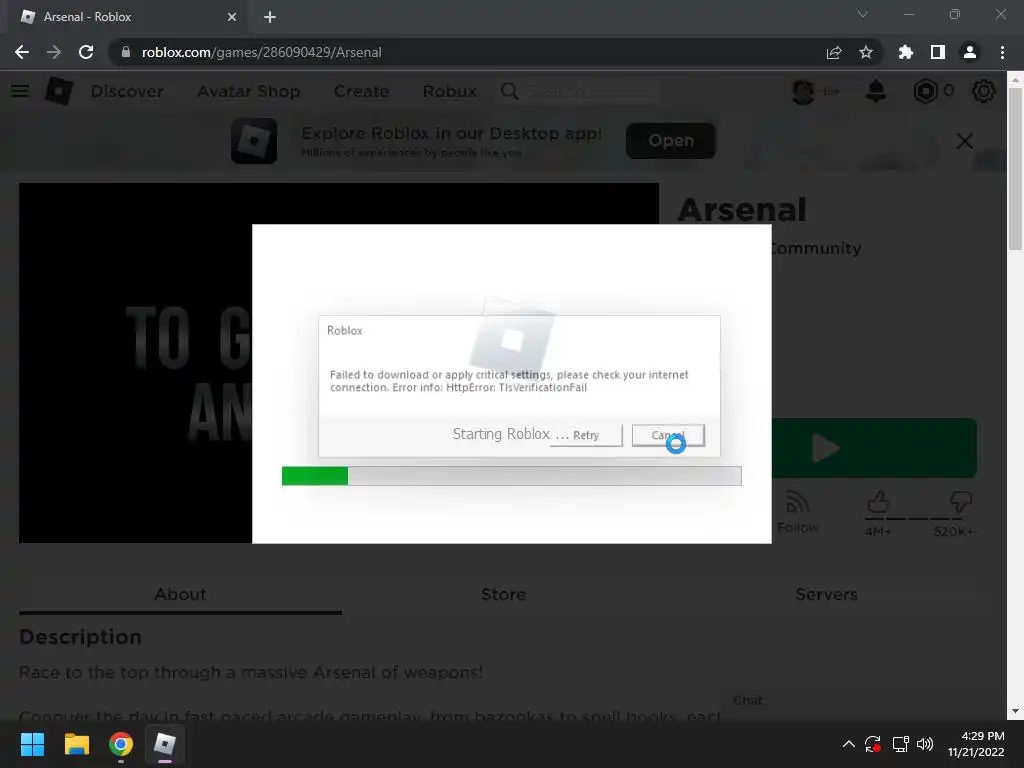The width and height of the screenshot is (1024, 768).
Task: Expand Chrome tab search chevron
Action: click(x=863, y=14)
